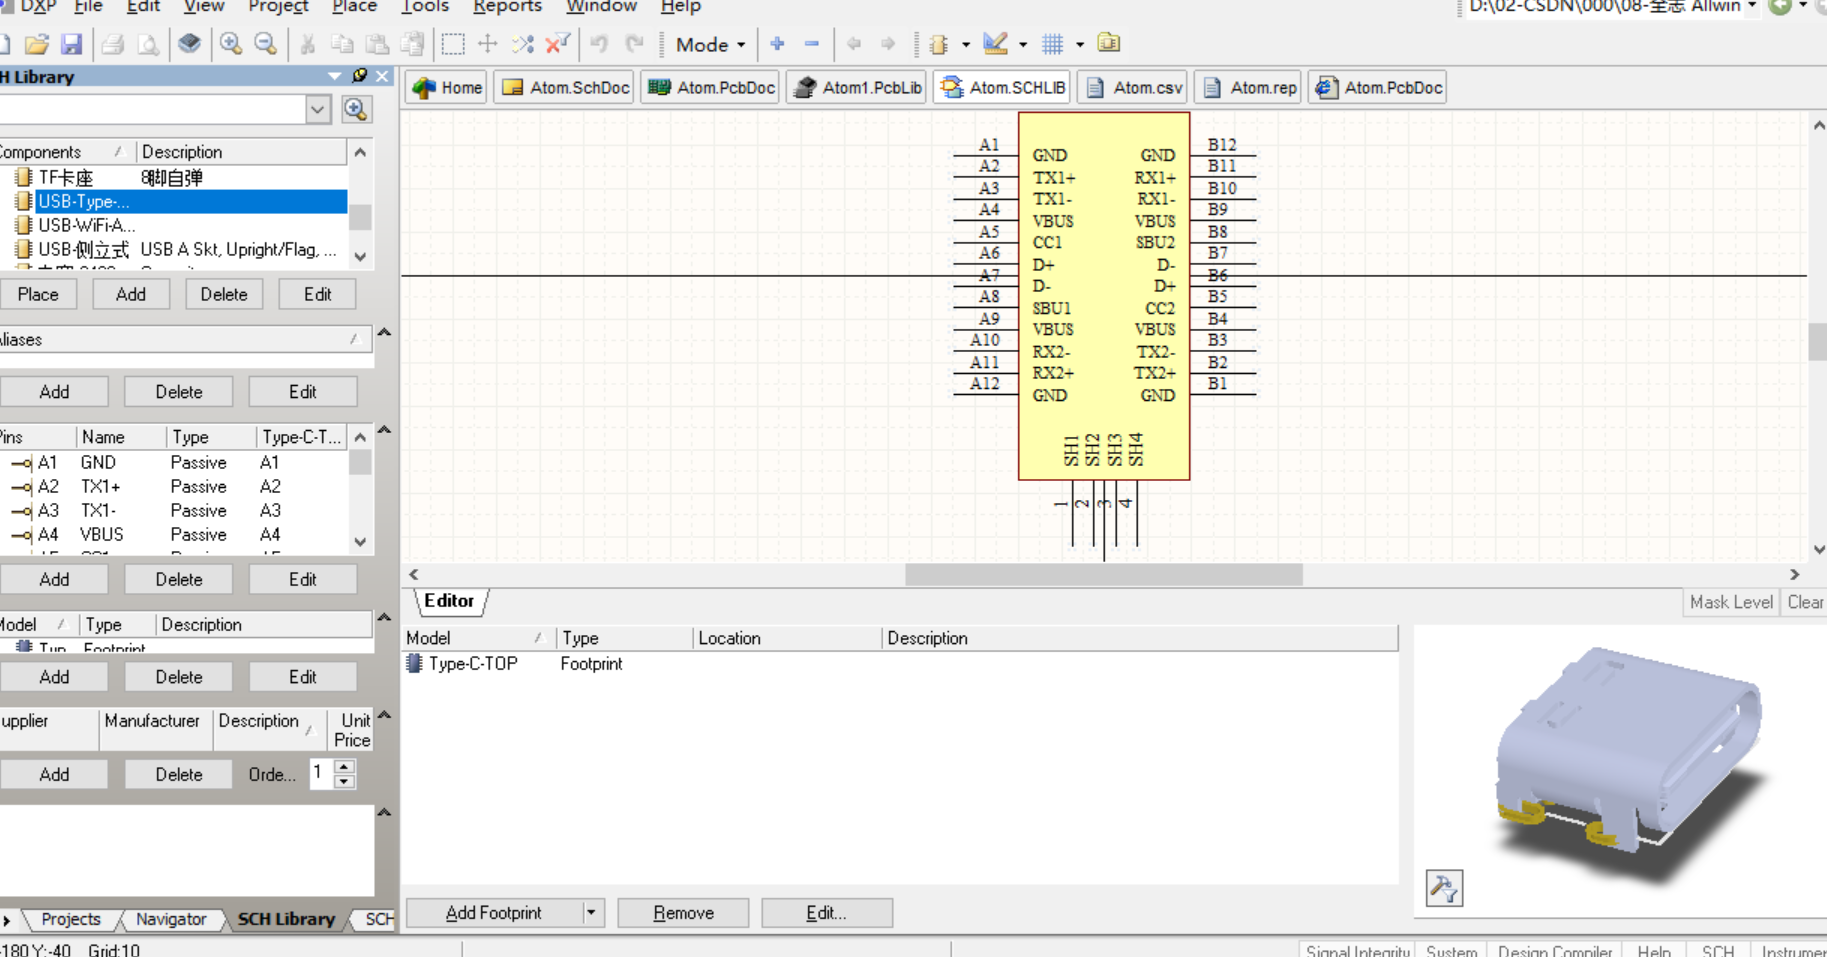
Task: Click the Place button under Components
Action: coord(38,294)
